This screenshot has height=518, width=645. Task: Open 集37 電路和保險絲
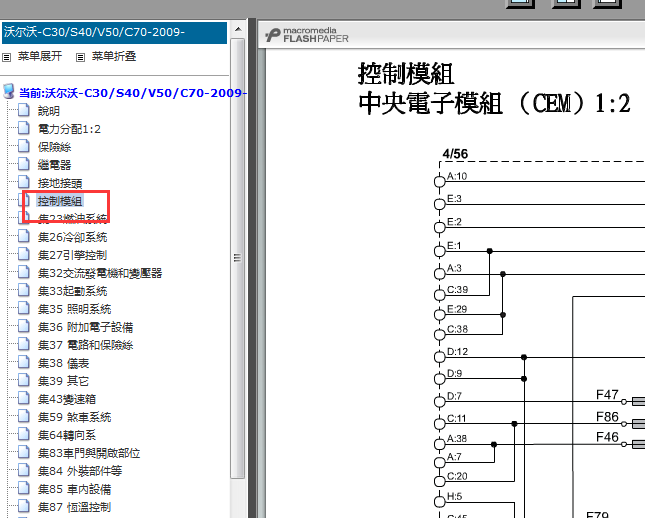tap(86, 345)
